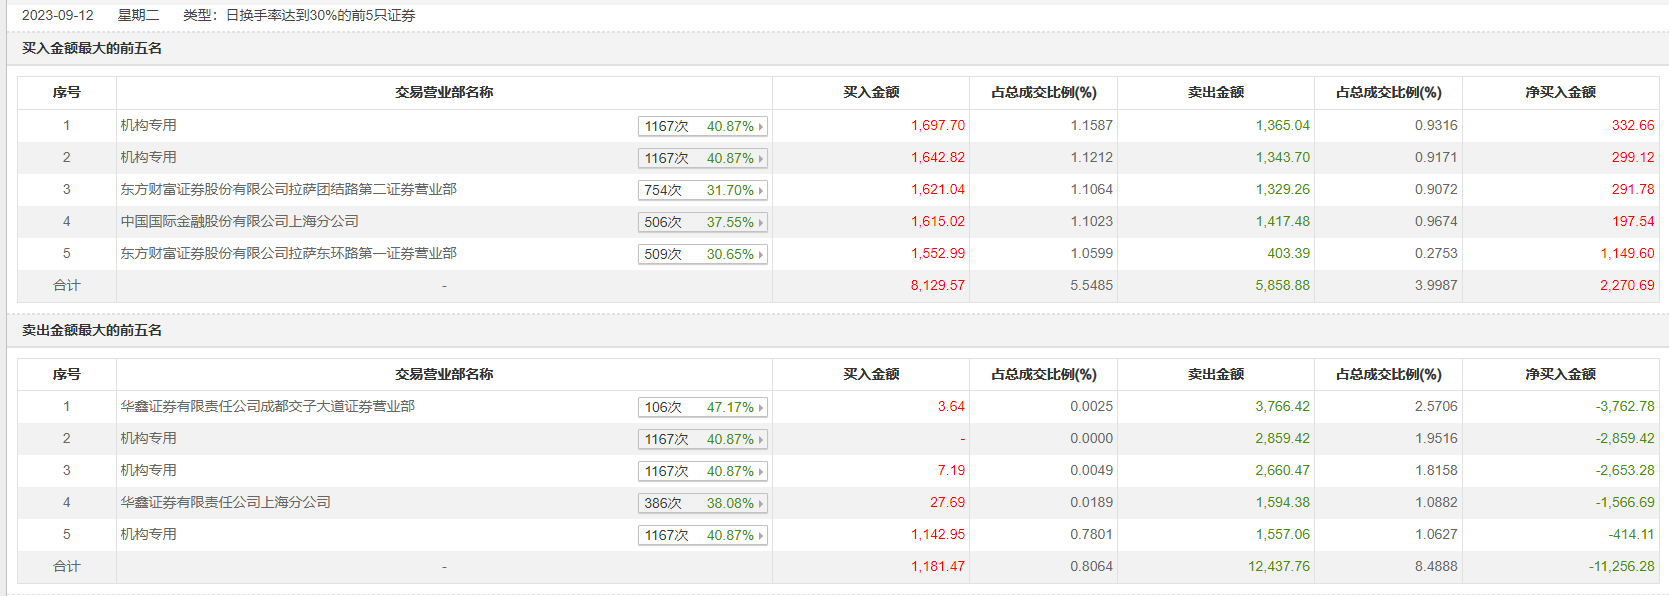Expand the 509次 30.65% stats badge
1669x596 pixels.
pos(703,254)
